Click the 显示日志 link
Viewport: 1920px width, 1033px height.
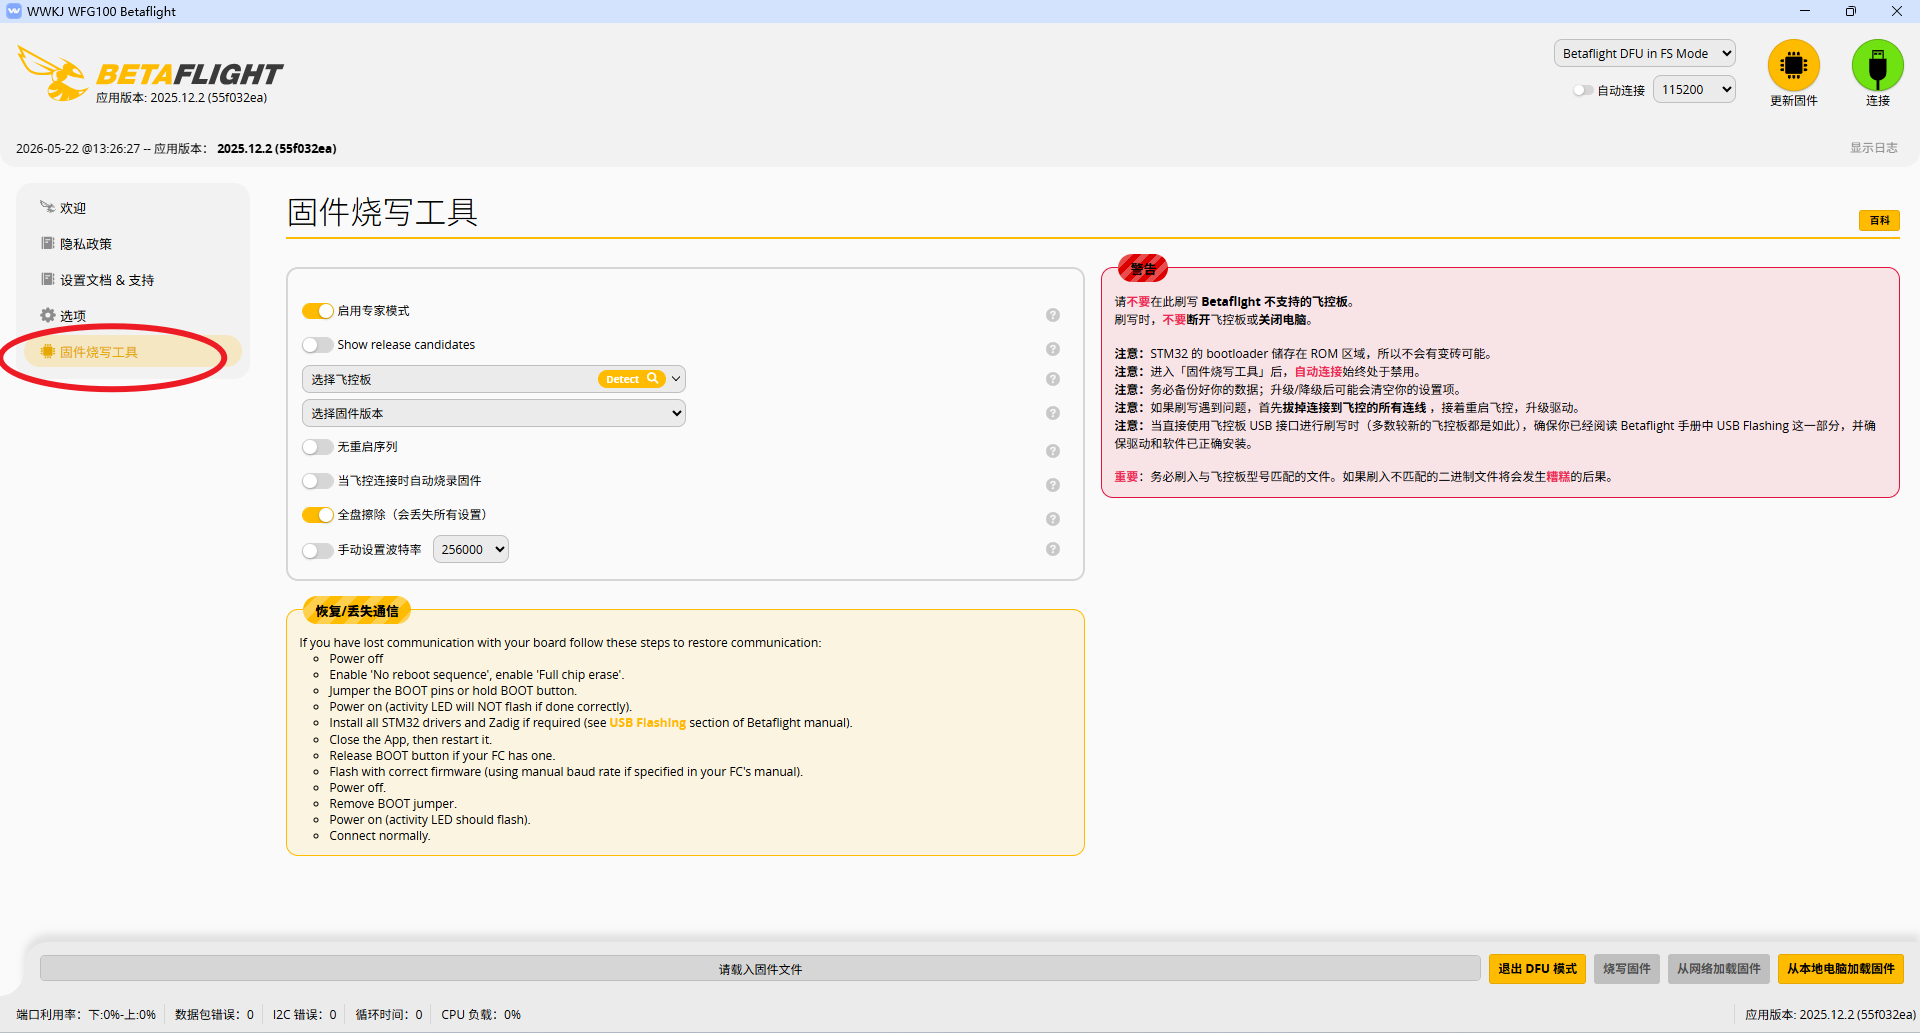click(x=1873, y=147)
